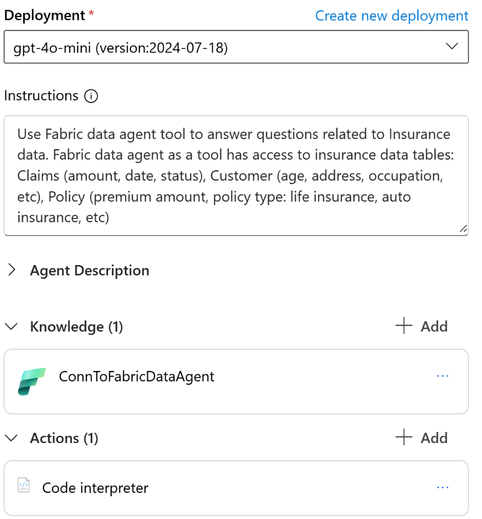
Task: Expand the Agent Description section chevron
Action: [12, 270]
